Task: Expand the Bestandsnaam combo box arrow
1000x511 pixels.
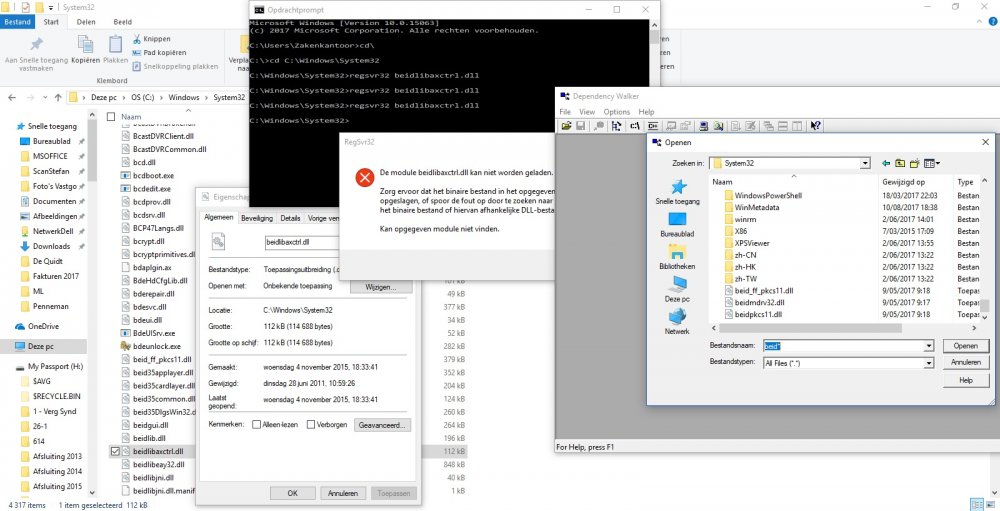Action: [x=929, y=346]
